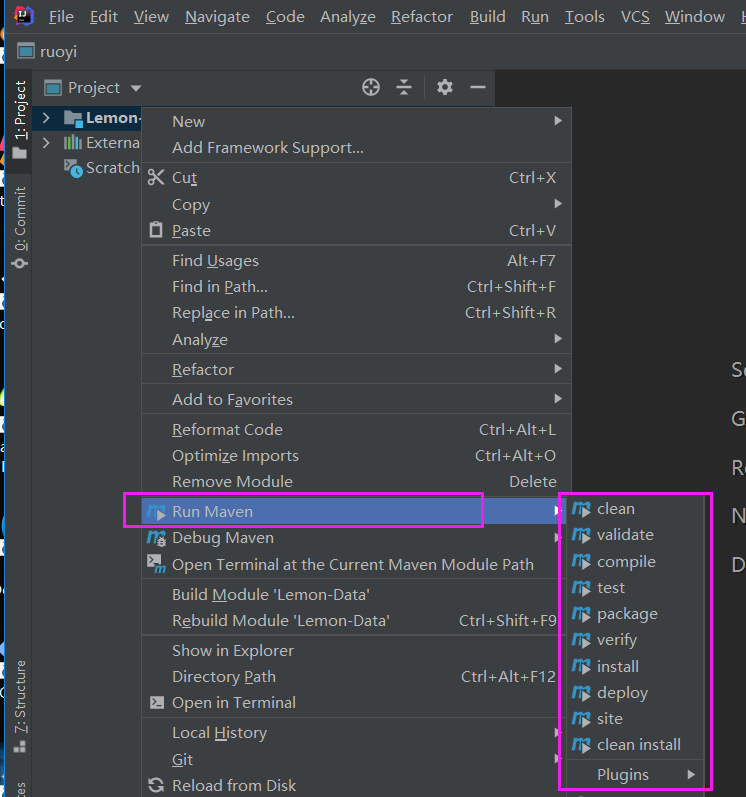
Task: Click the locate/select opened file target icon
Action: tap(371, 88)
